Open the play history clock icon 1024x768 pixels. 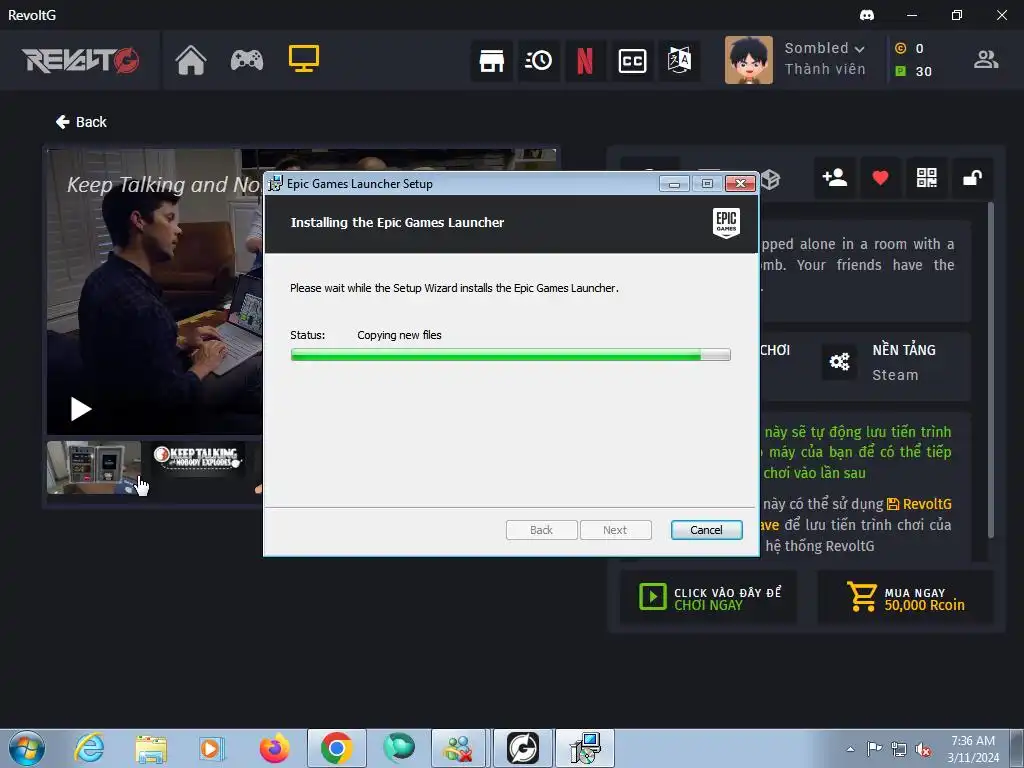click(539, 61)
